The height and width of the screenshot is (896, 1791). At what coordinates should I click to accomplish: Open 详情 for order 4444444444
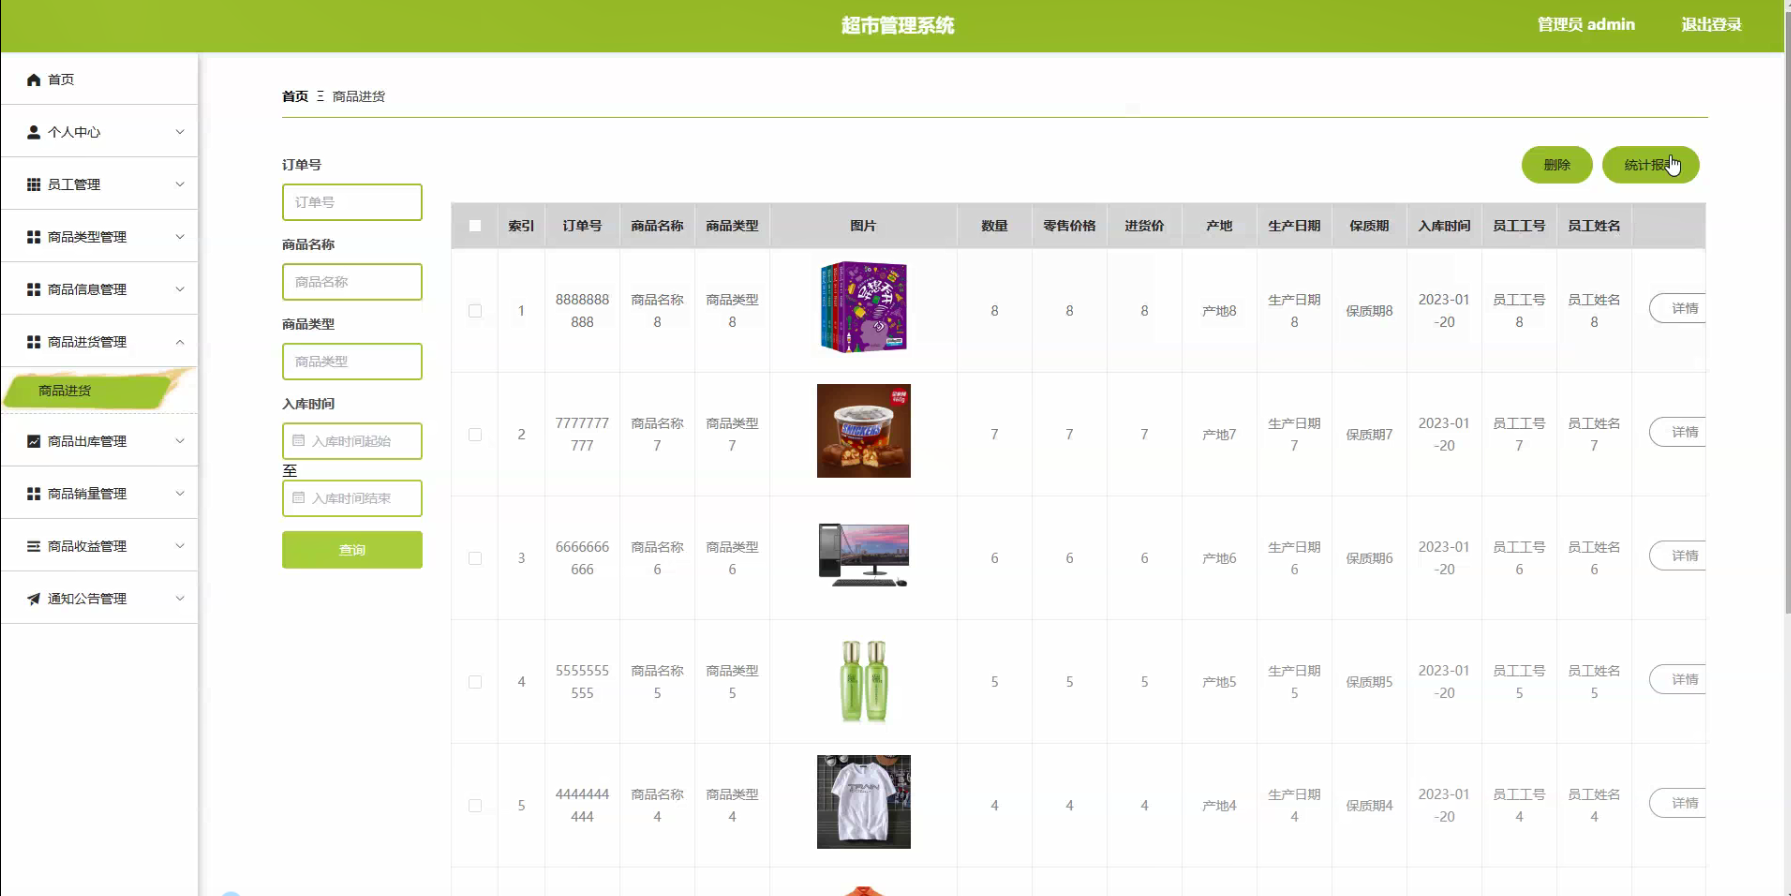tap(1678, 803)
